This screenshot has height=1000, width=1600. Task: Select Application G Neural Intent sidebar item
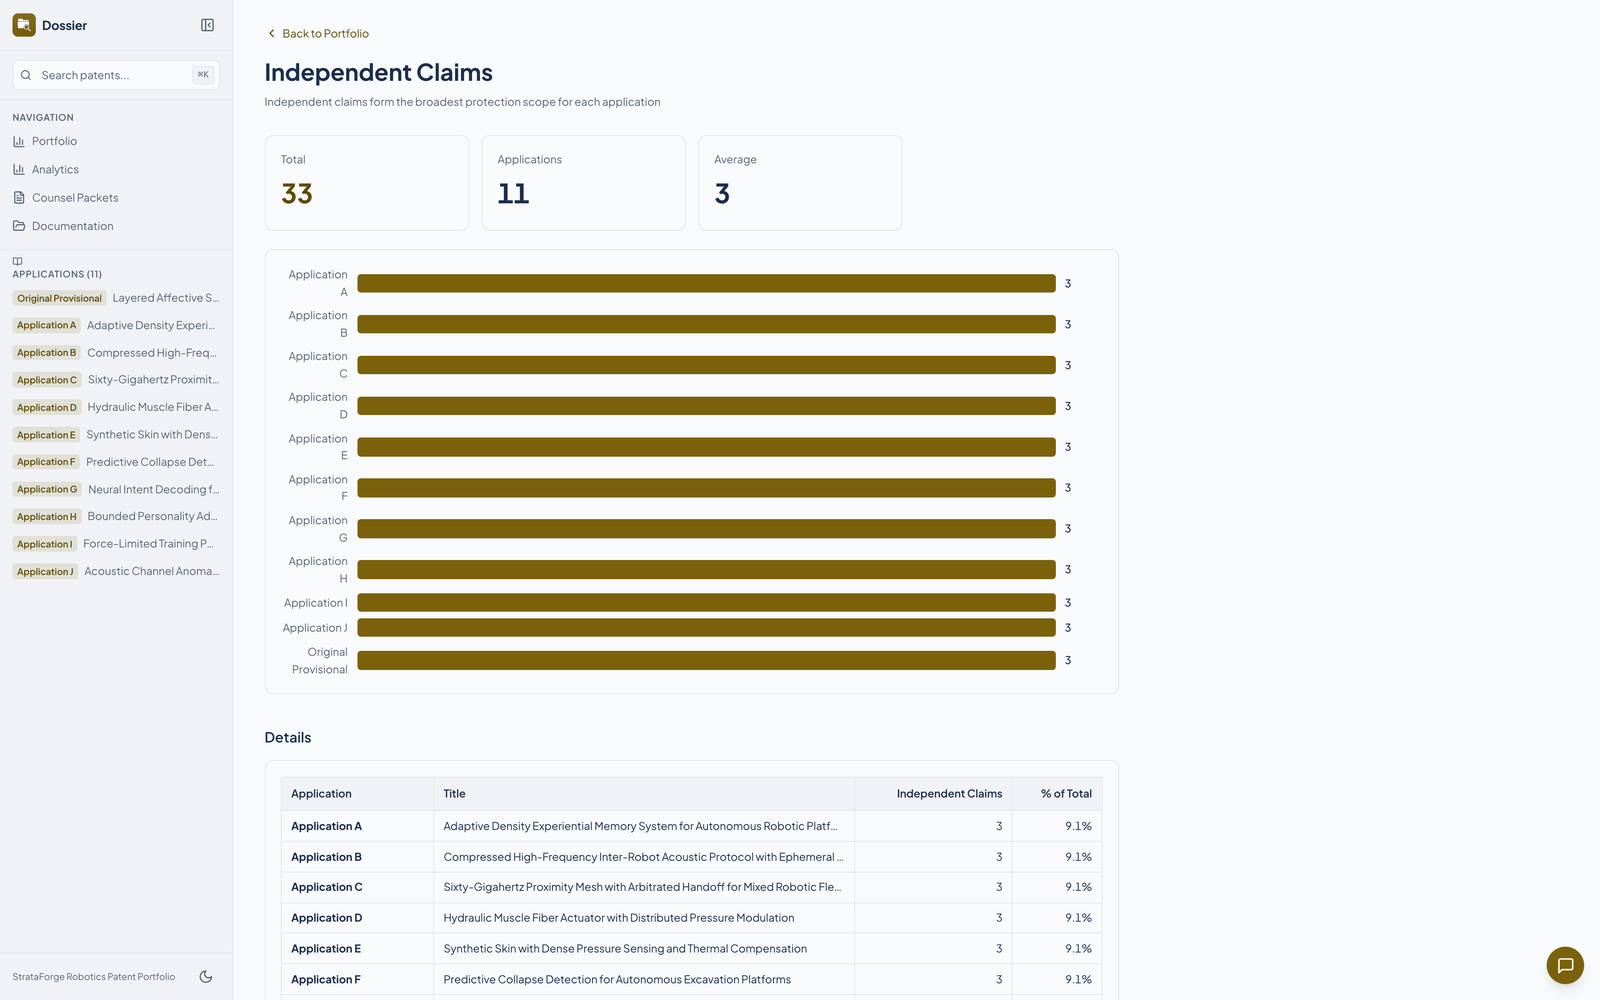click(x=116, y=489)
